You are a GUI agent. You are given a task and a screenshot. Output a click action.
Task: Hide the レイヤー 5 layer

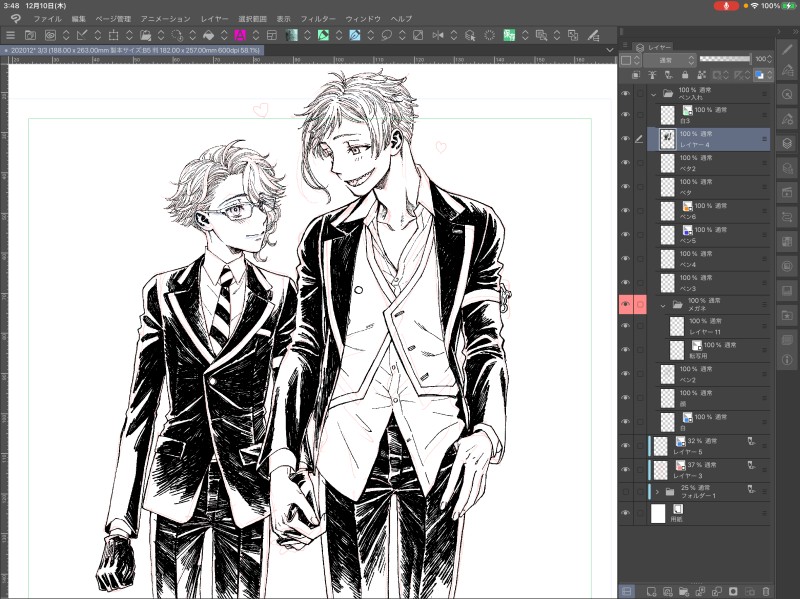(626, 445)
